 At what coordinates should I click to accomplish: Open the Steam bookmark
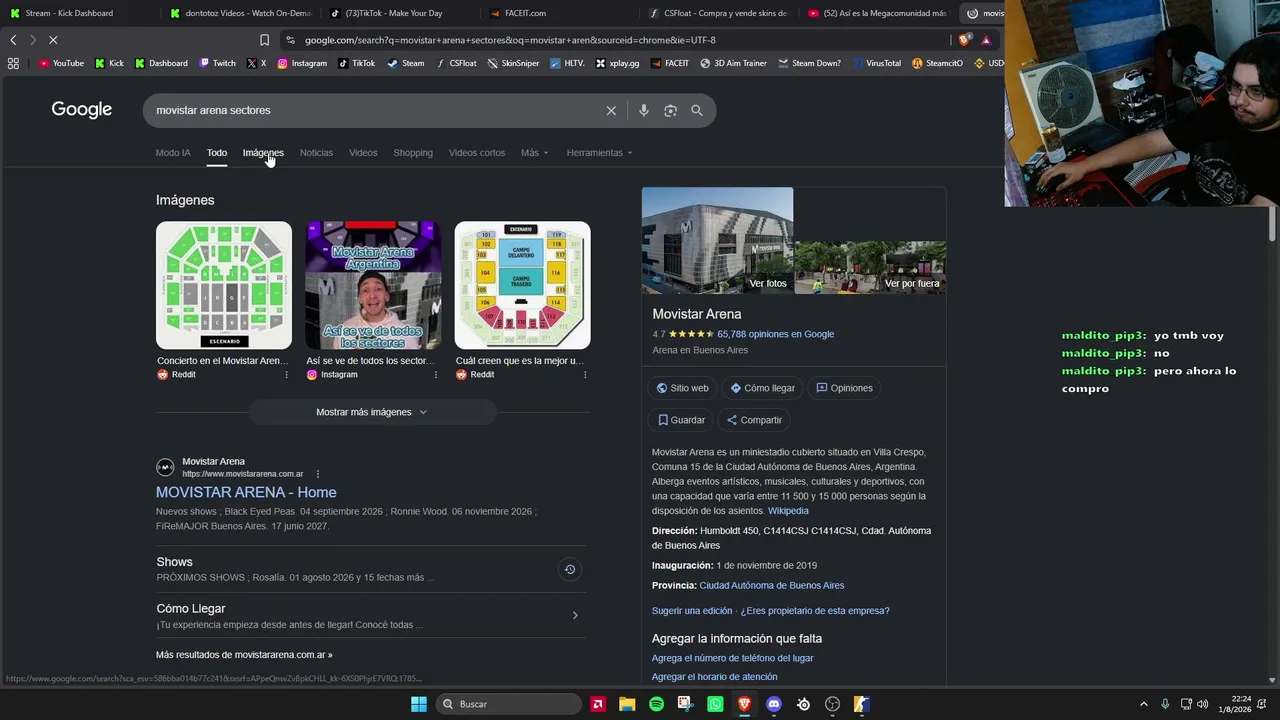(x=406, y=63)
